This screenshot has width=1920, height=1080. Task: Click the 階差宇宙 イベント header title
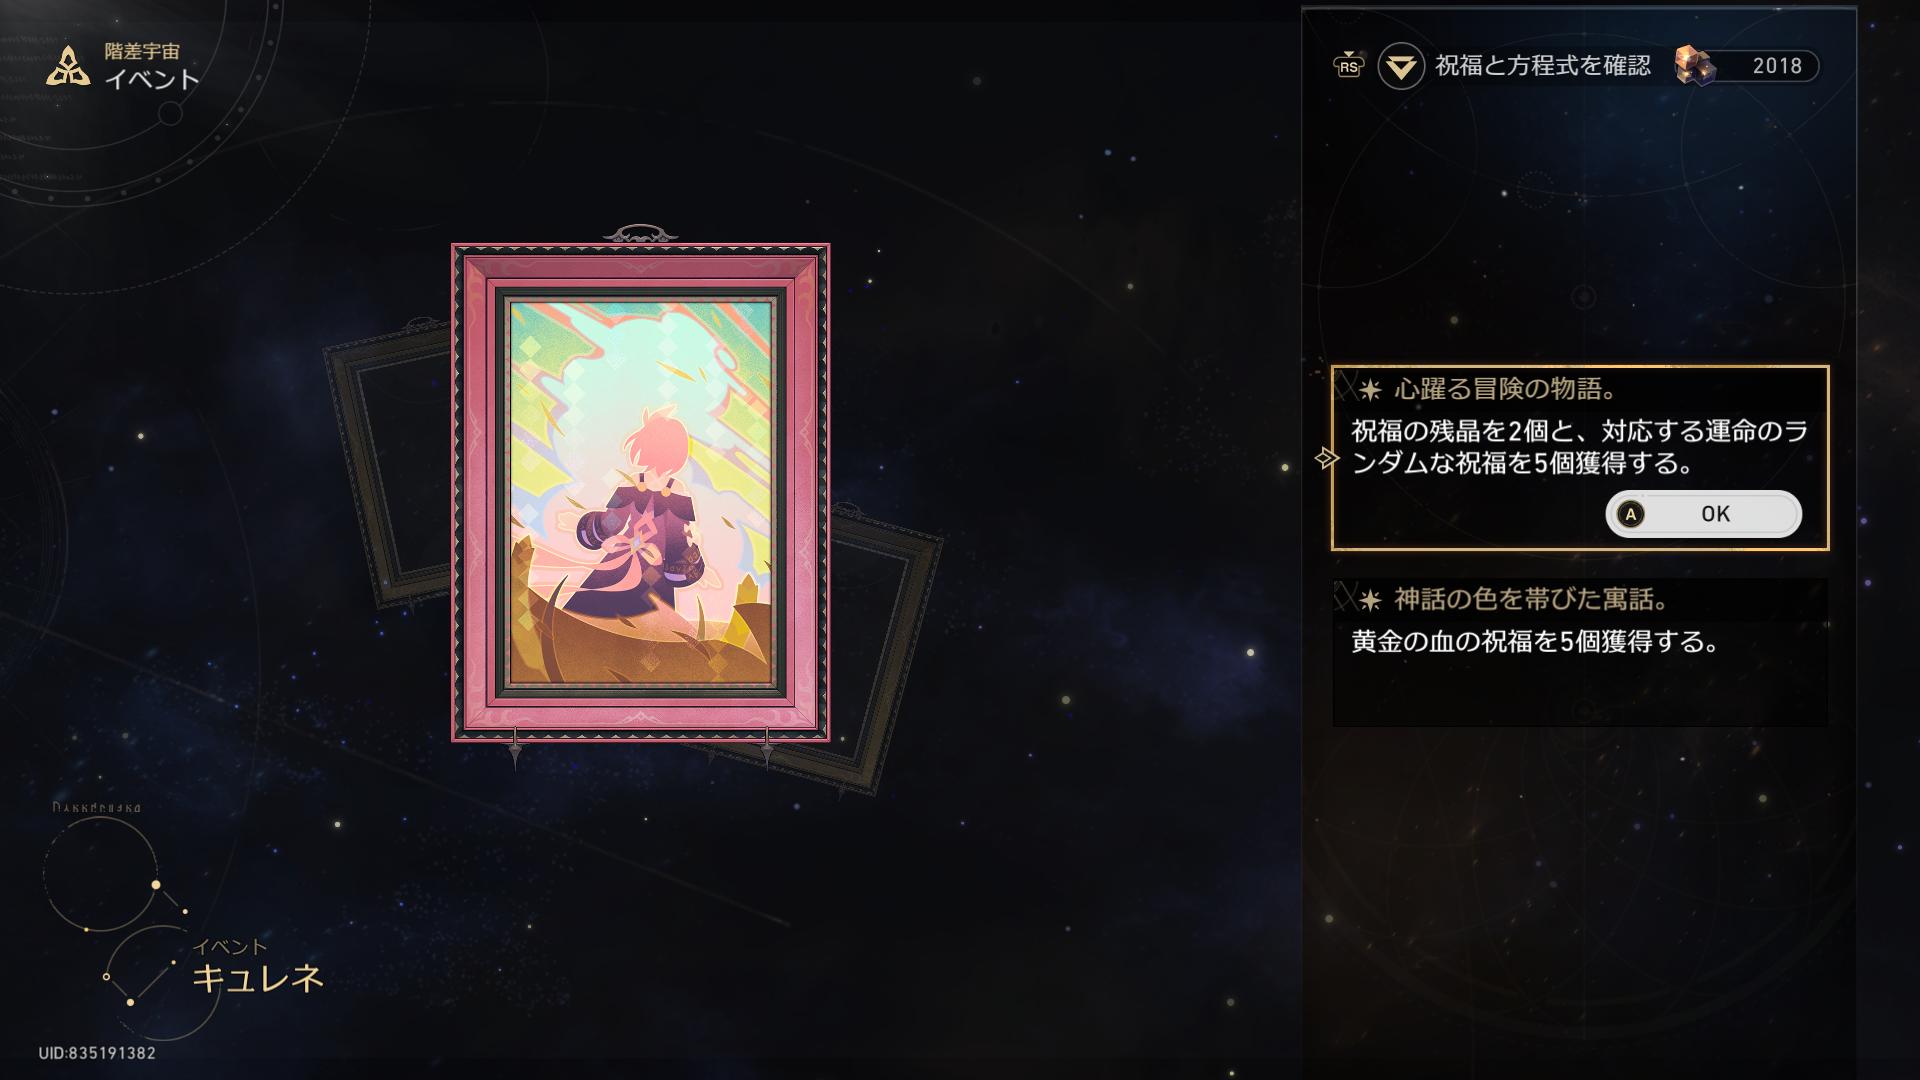152,67
